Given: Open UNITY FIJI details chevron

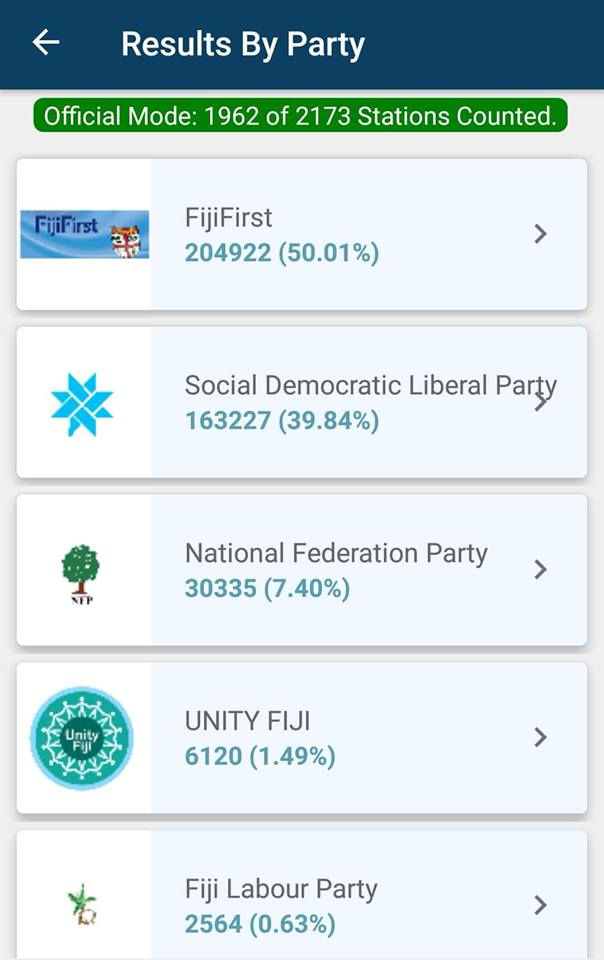Looking at the screenshot, I should pyautogui.click(x=540, y=737).
